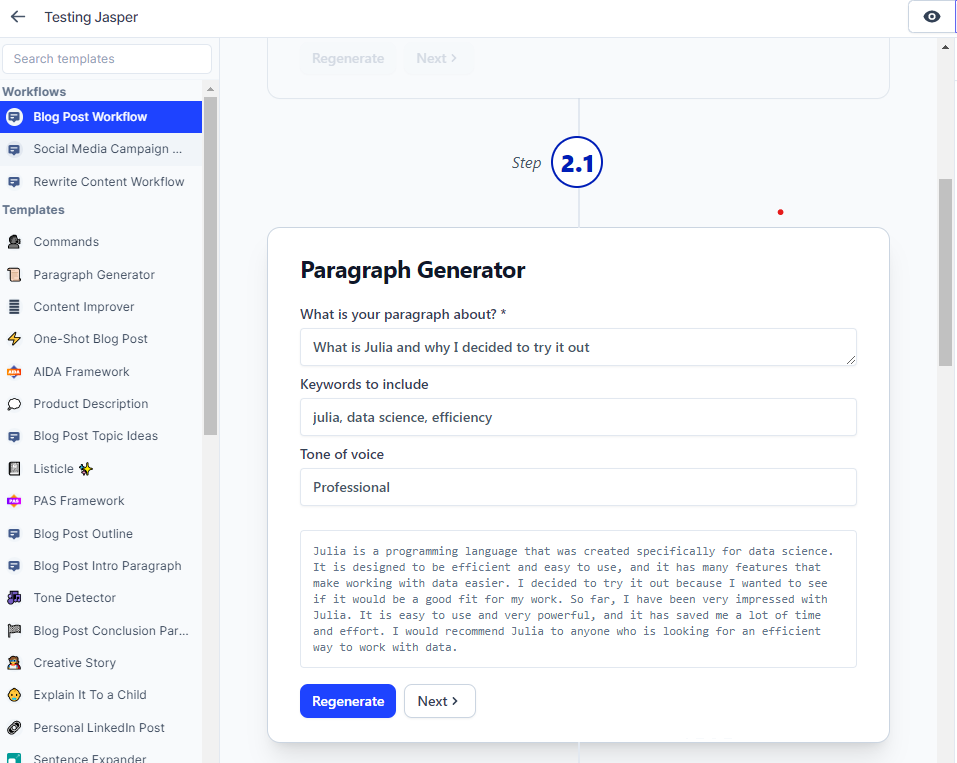Image resolution: width=957 pixels, height=763 pixels.
Task: Click the back arrow beside Testing Jasper
Action: (18, 17)
